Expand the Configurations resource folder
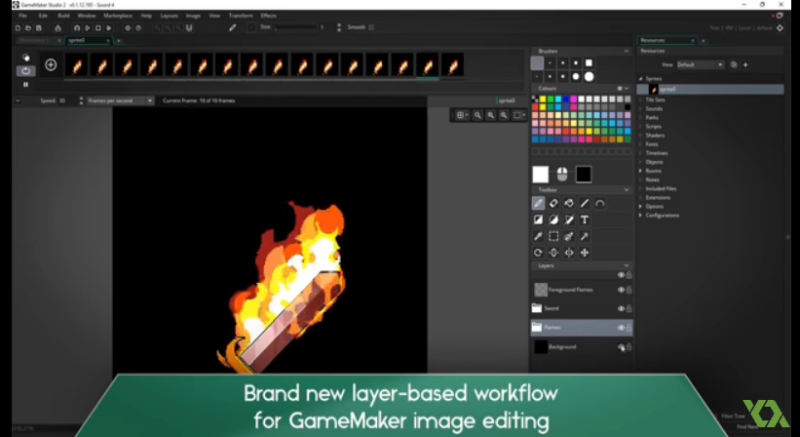The height and width of the screenshot is (437, 800). pos(641,215)
